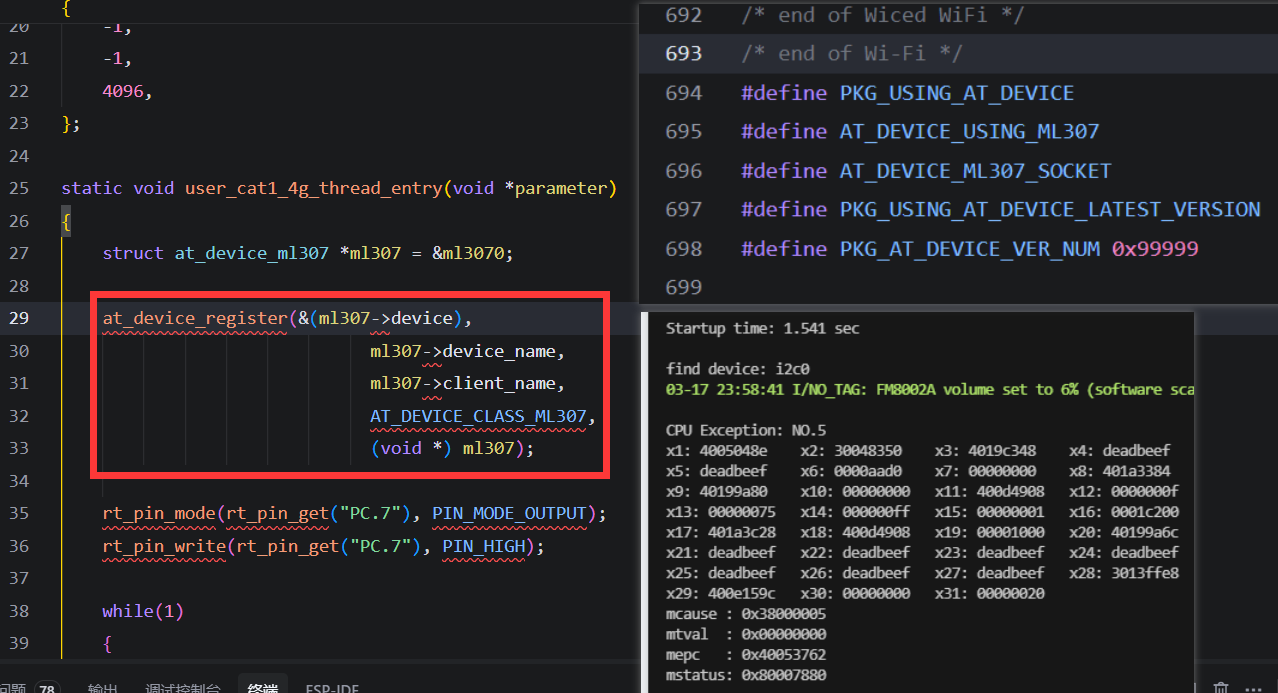Switch to the 终端 terminal tab
The height and width of the screenshot is (693, 1278).
point(262,688)
